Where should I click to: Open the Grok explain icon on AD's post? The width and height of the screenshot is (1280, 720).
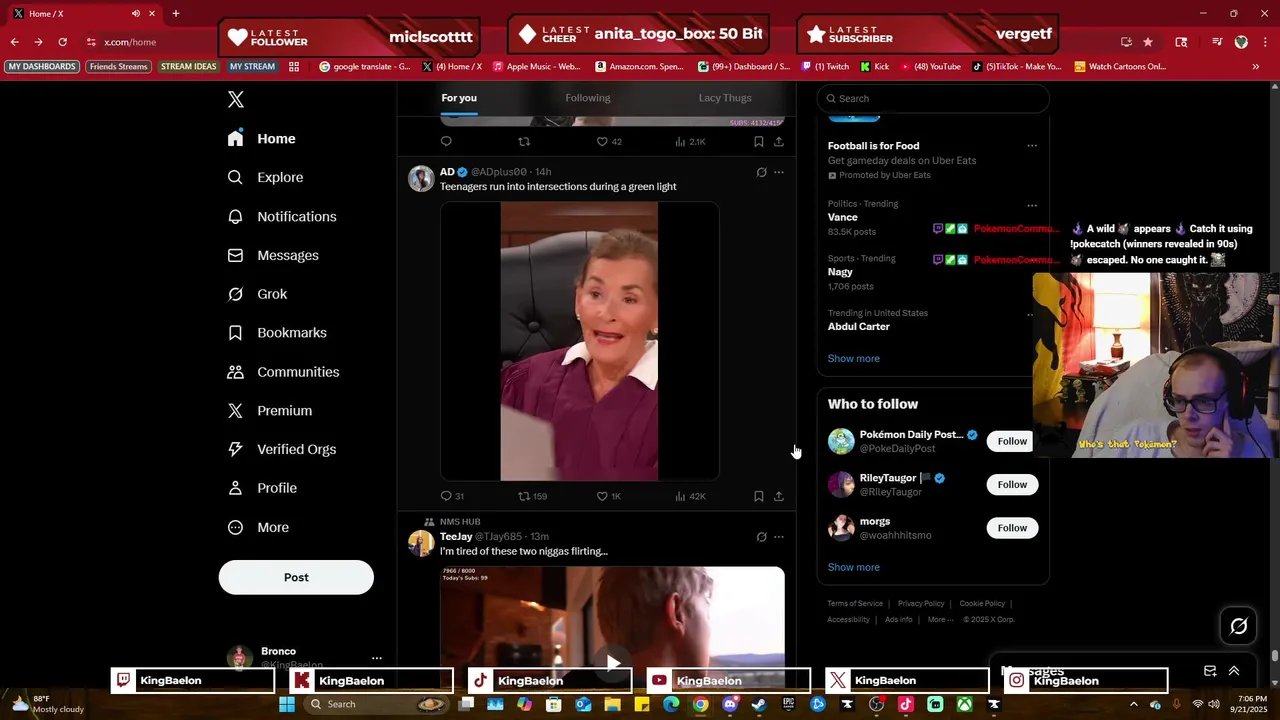761,172
